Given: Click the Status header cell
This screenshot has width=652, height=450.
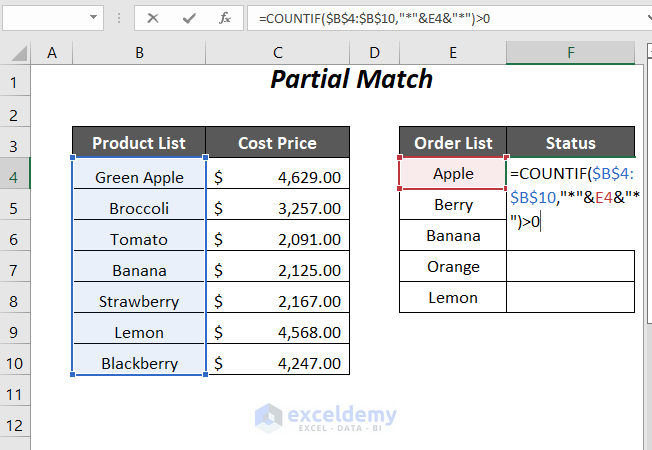Looking at the screenshot, I should [570, 143].
